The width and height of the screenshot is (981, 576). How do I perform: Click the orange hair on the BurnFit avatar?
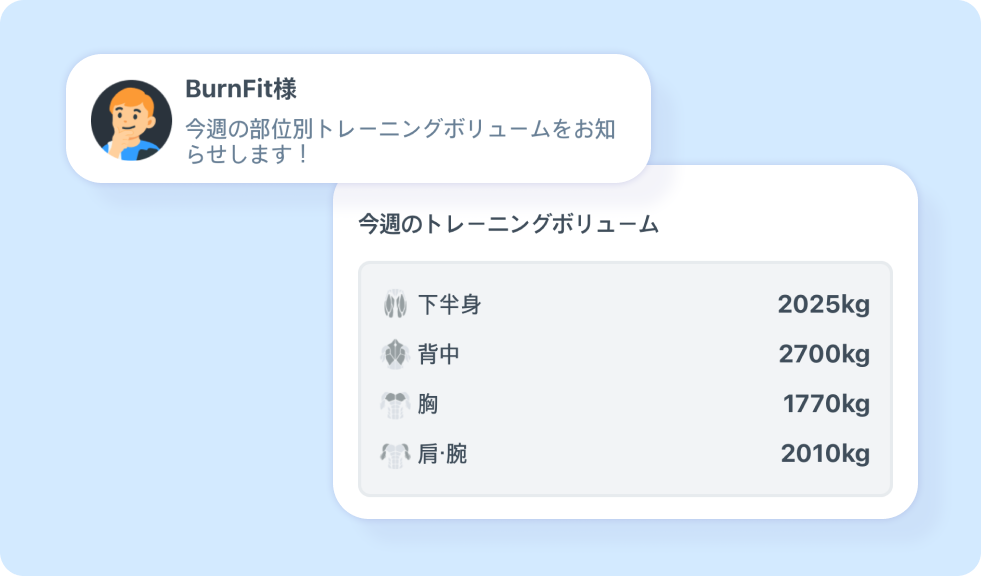[133, 100]
